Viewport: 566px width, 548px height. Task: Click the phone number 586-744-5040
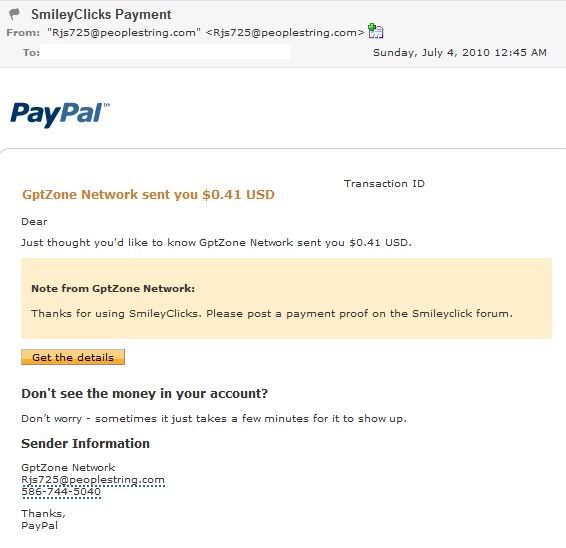click(x=61, y=492)
